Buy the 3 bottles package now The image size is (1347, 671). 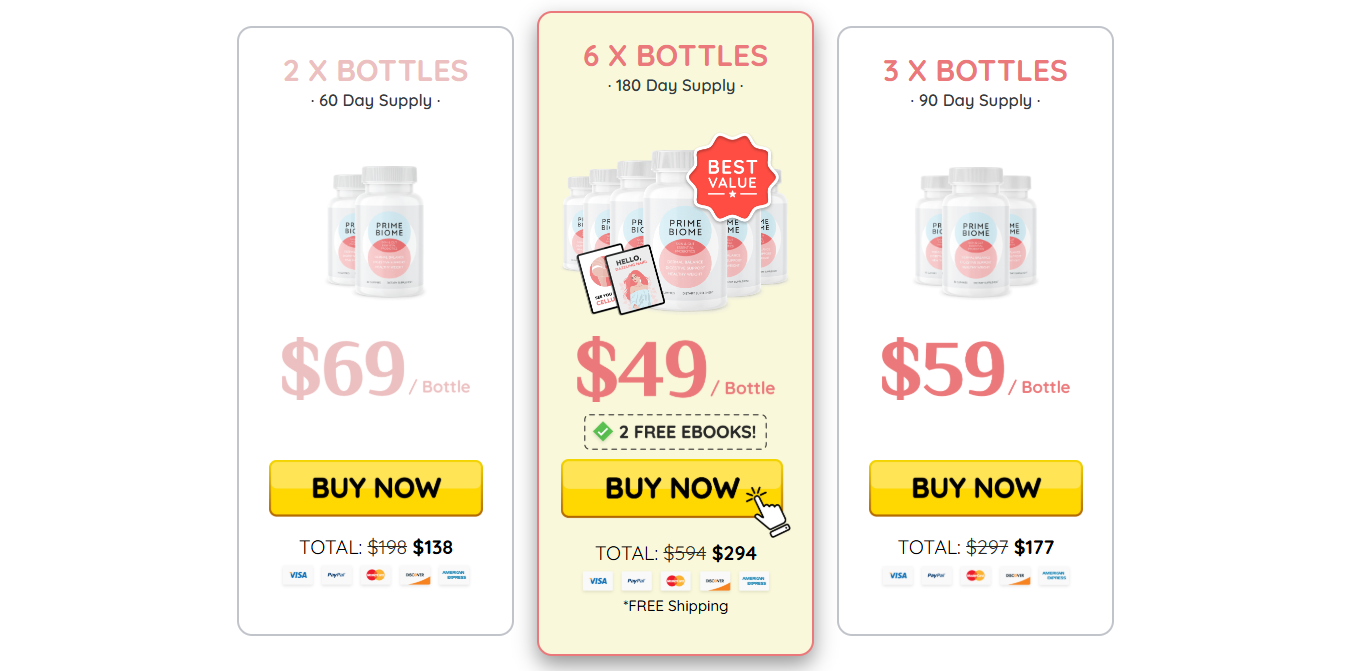click(x=976, y=488)
